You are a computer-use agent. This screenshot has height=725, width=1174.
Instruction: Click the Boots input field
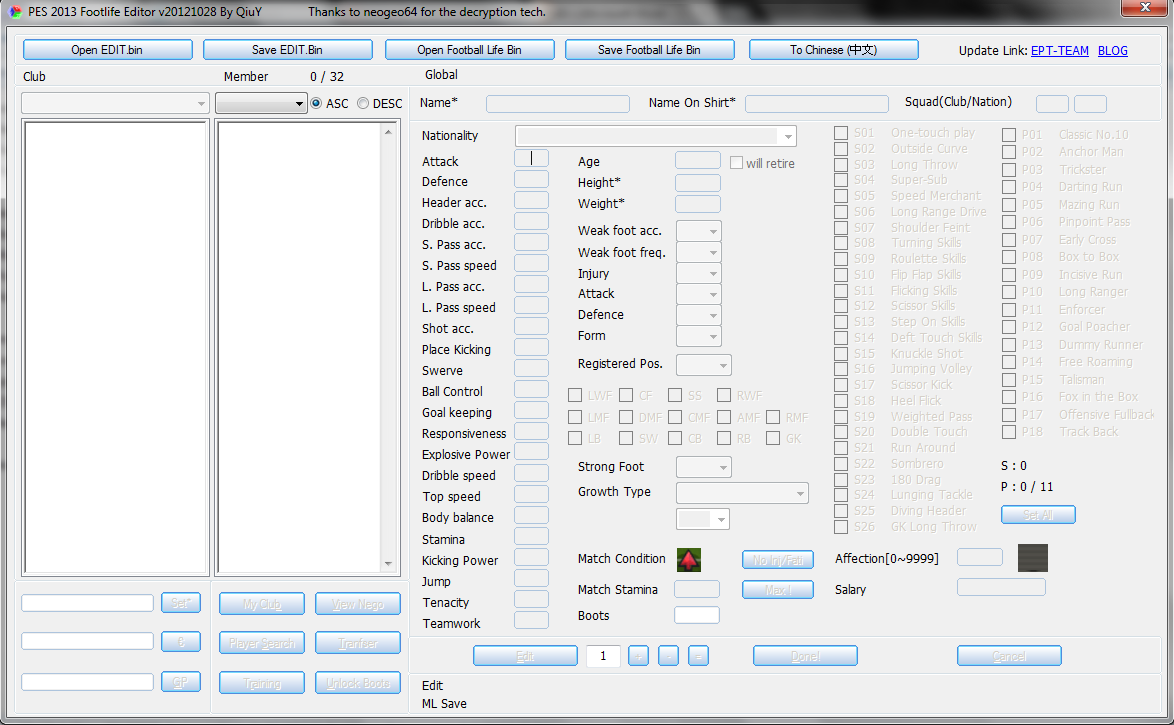tap(697, 615)
